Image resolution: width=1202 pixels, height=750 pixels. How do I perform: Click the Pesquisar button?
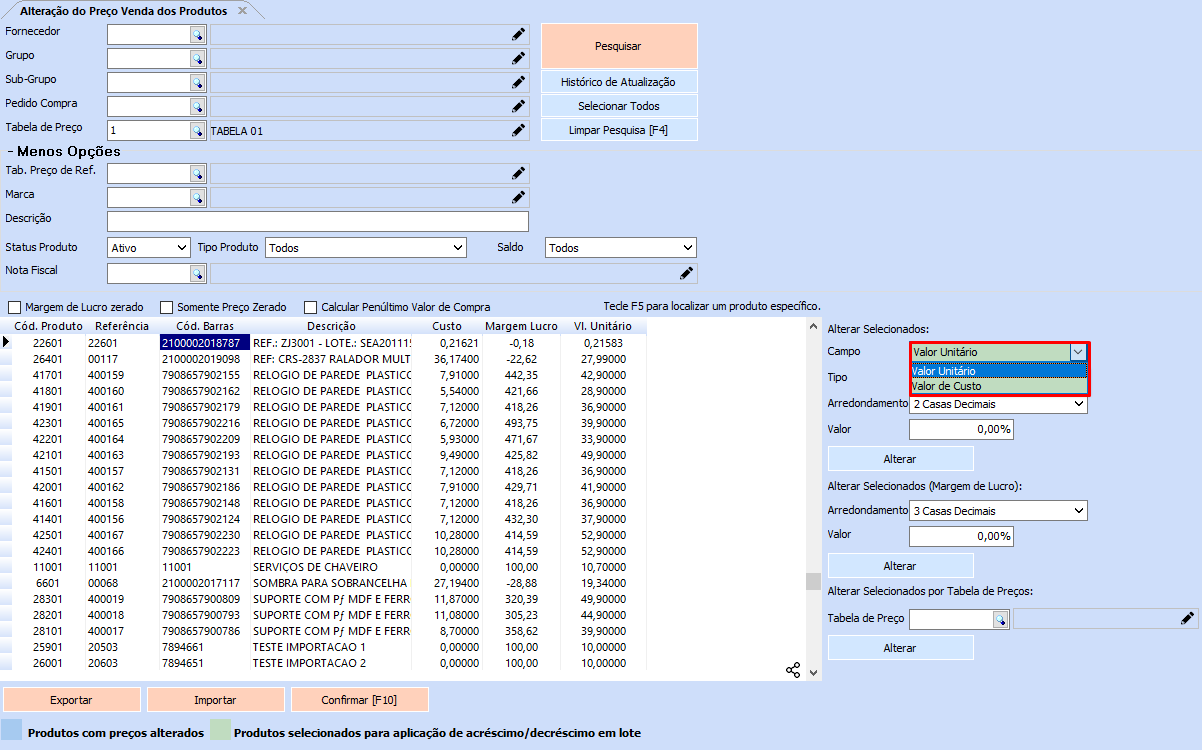[618, 46]
